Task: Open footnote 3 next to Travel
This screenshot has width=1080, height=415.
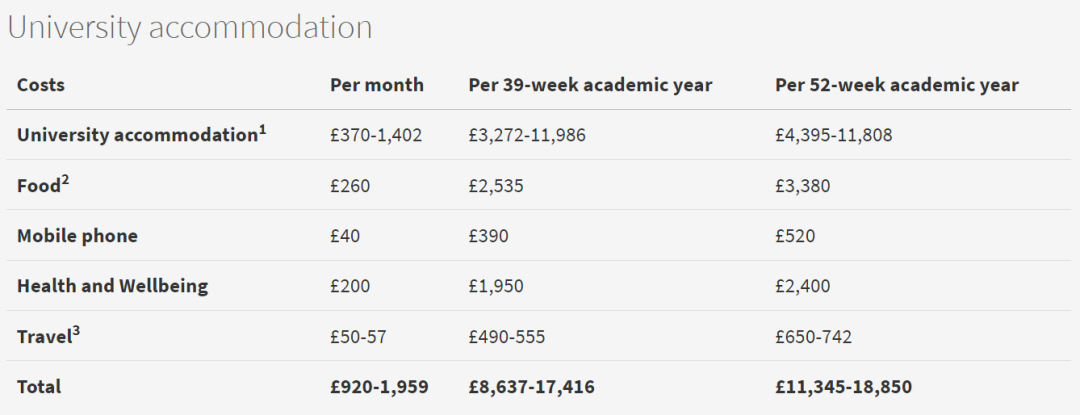Action: coord(76,332)
